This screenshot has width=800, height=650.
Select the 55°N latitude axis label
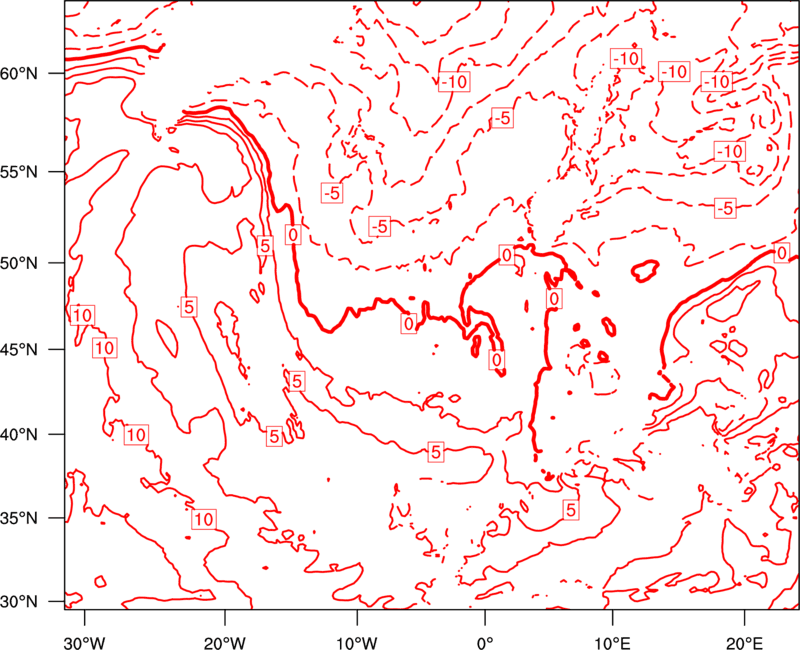tap(19, 172)
